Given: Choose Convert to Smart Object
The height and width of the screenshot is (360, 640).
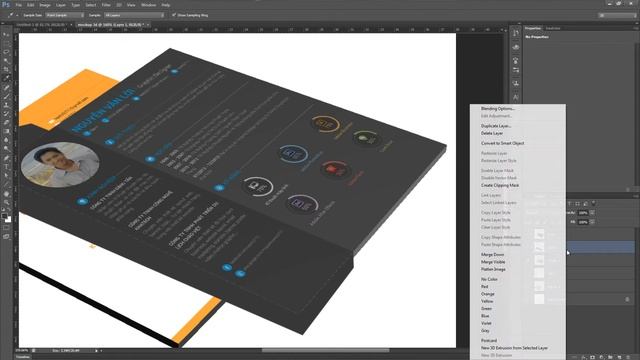Looking at the screenshot, I should point(502,143).
